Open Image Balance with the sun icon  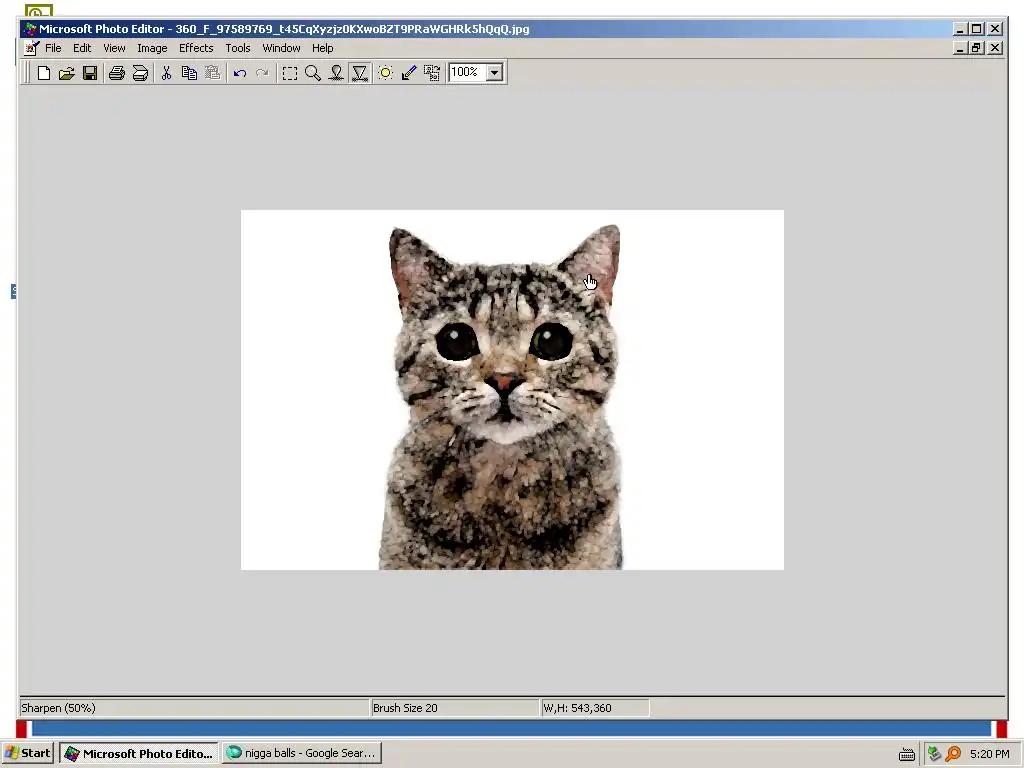pos(386,73)
